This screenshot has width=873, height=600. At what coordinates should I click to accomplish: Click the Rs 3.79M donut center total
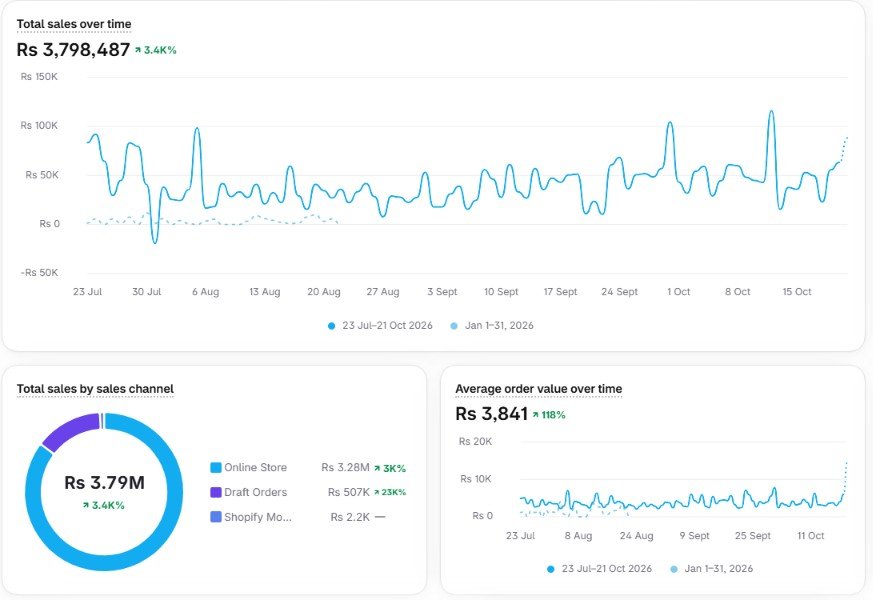click(x=104, y=483)
